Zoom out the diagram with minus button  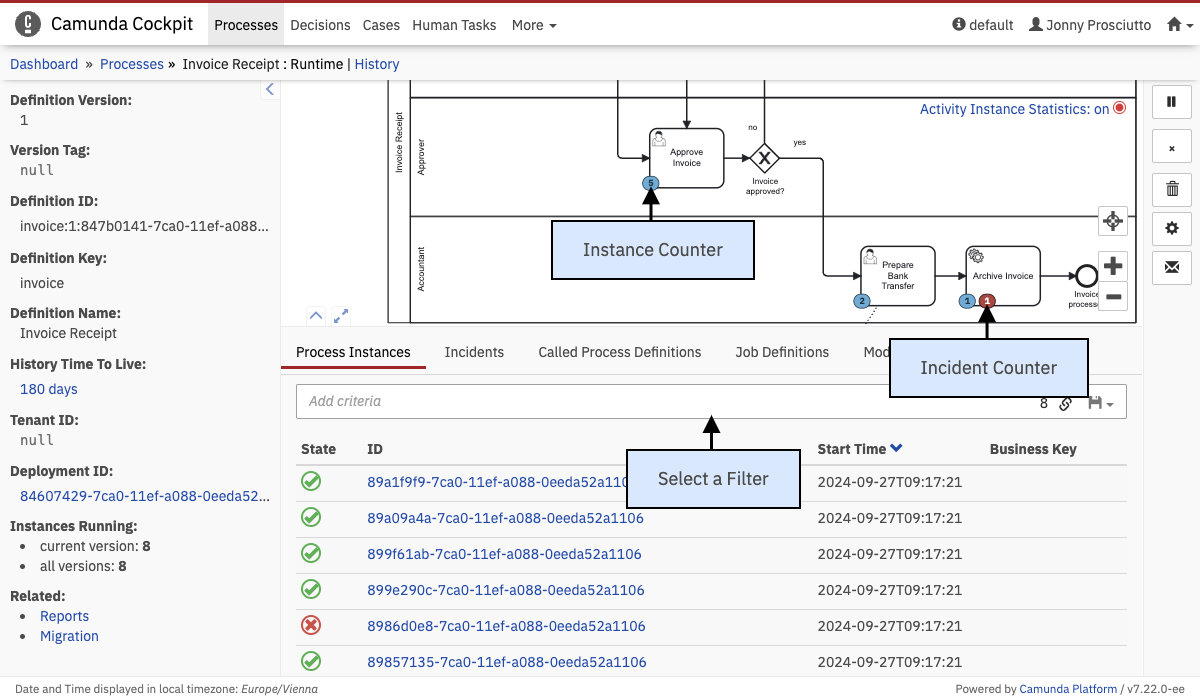point(1112,297)
